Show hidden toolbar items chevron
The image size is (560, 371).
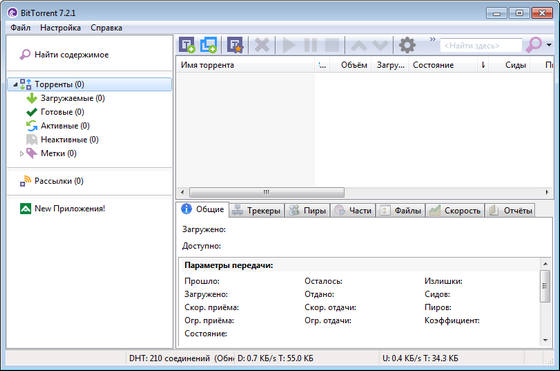click(432, 39)
